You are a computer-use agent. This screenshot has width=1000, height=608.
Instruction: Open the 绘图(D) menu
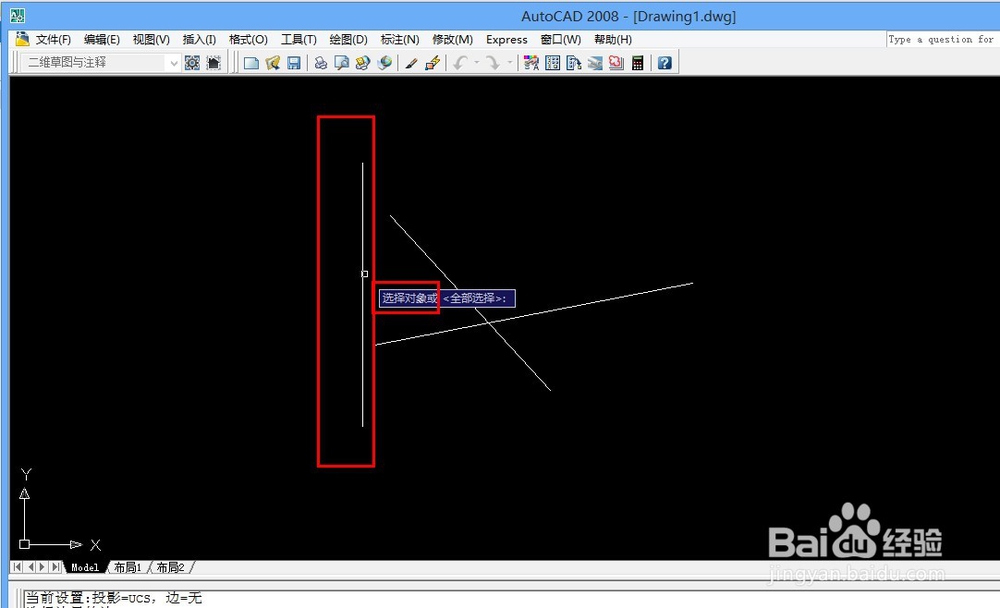point(348,40)
